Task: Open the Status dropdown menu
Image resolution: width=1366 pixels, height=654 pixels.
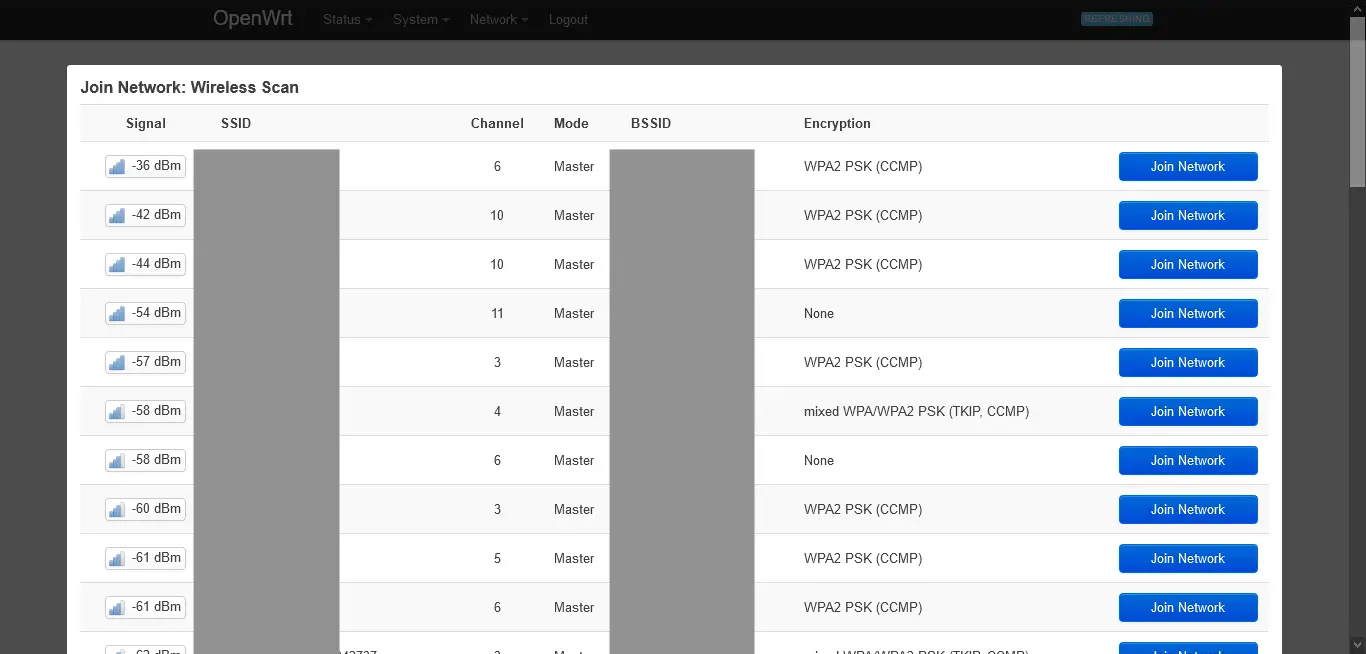Action: (x=346, y=19)
